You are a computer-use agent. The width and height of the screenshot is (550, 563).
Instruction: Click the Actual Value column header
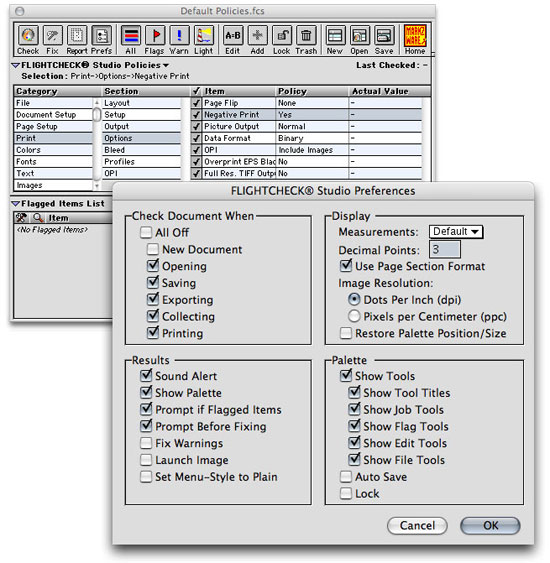pos(389,91)
